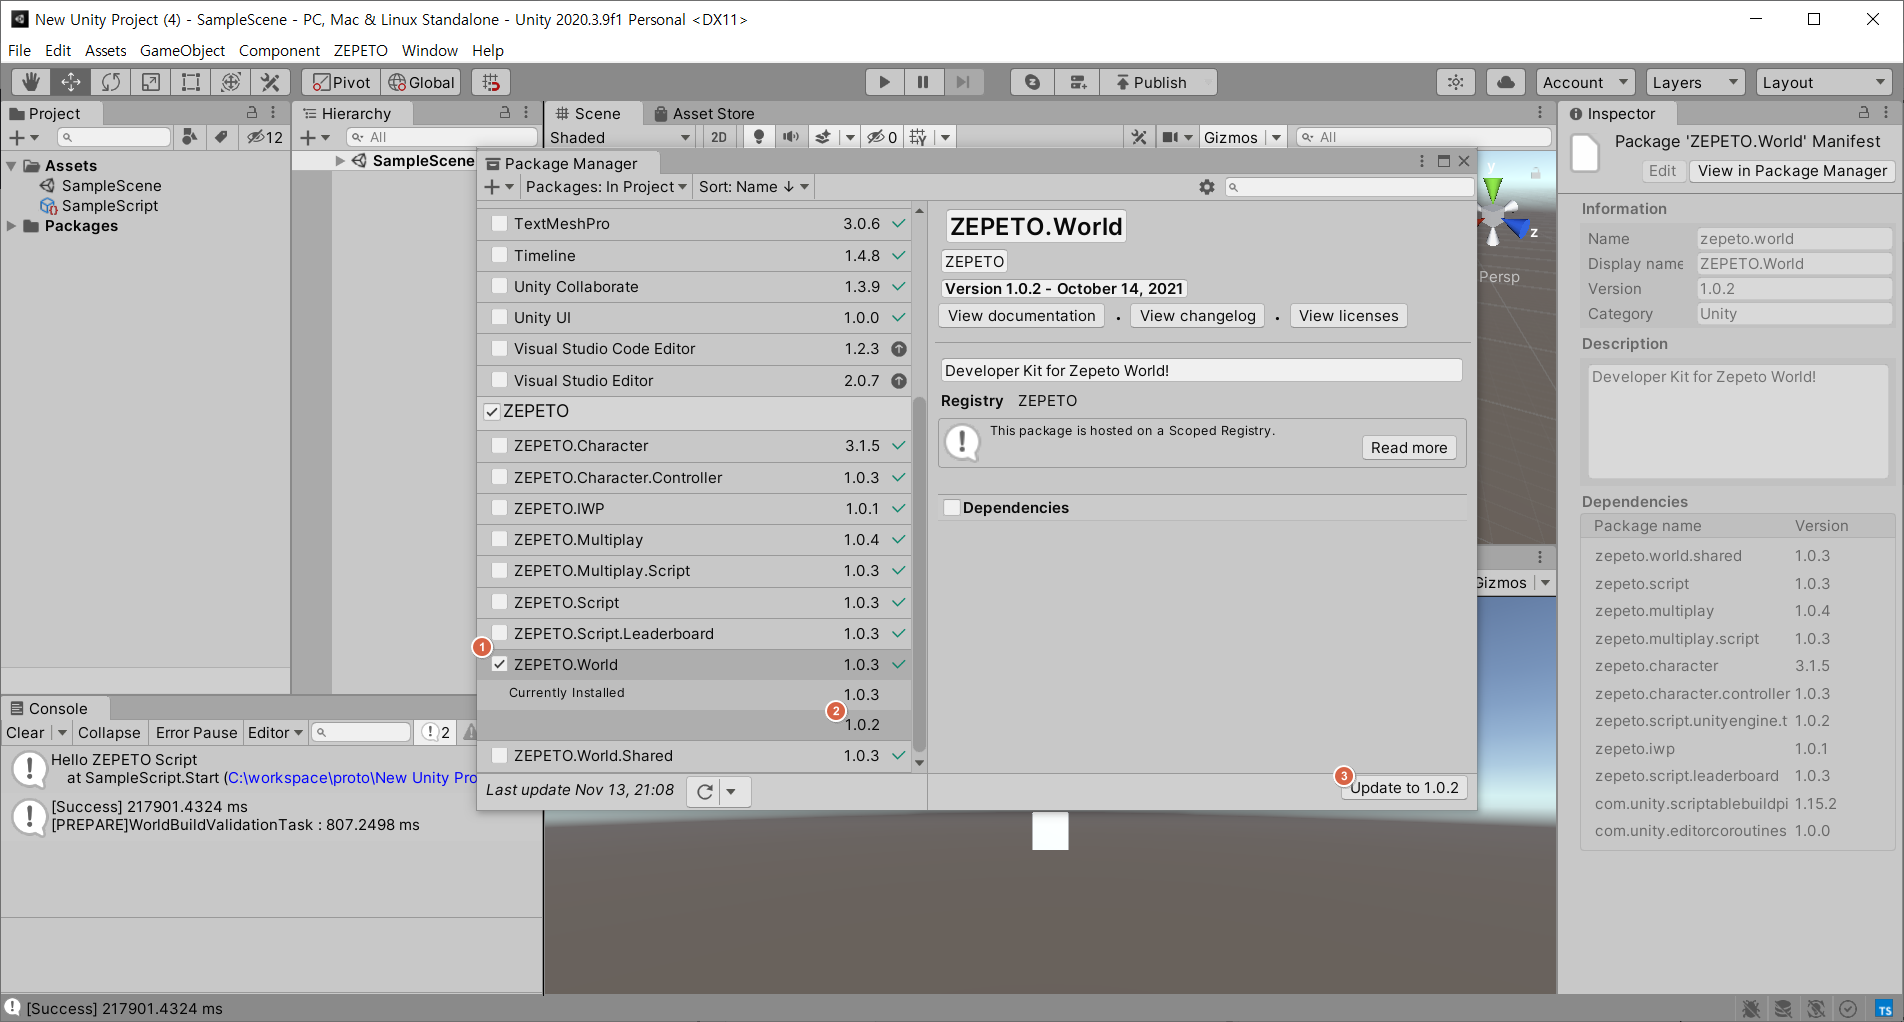Select the Scale tool
Image resolution: width=1904 pixels, height=1022 pixels.
(151, 82)
